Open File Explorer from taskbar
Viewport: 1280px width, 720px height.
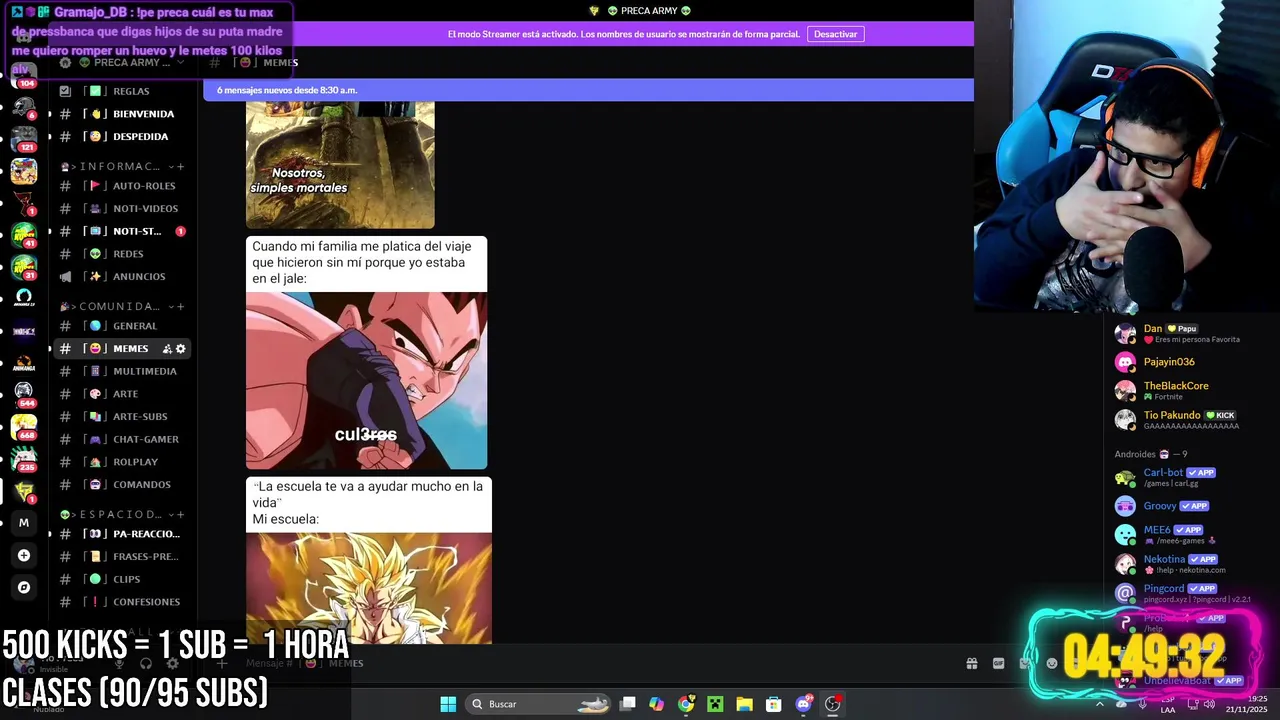[x=744, y=704]
